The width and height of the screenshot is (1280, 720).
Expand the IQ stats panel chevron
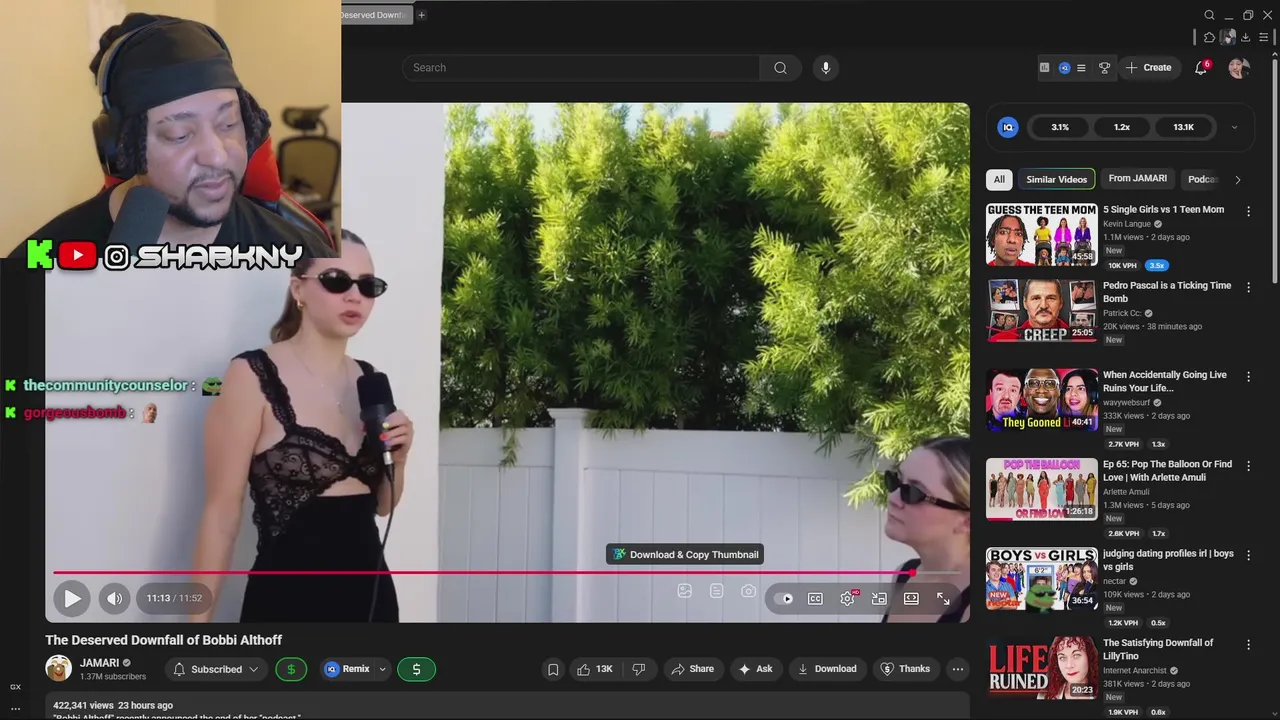point(1234,127)
